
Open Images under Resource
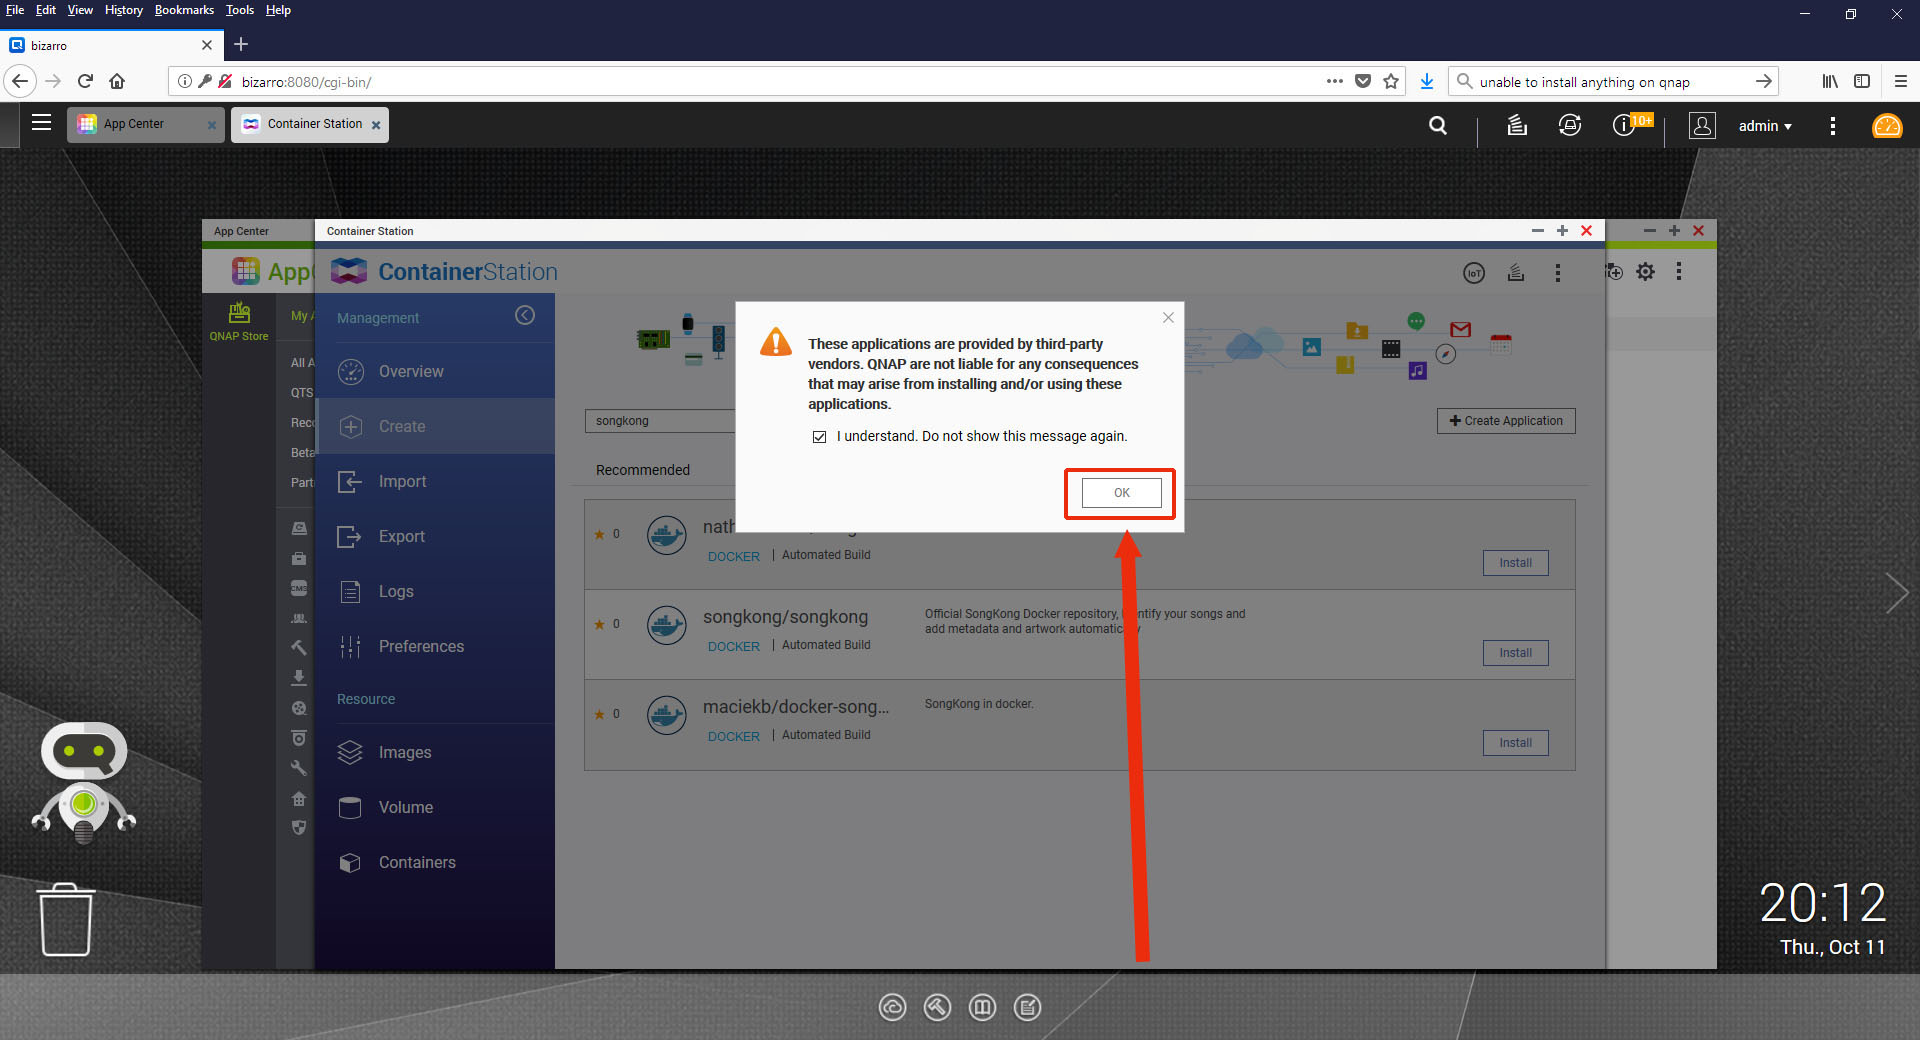(x=434, y=752)
